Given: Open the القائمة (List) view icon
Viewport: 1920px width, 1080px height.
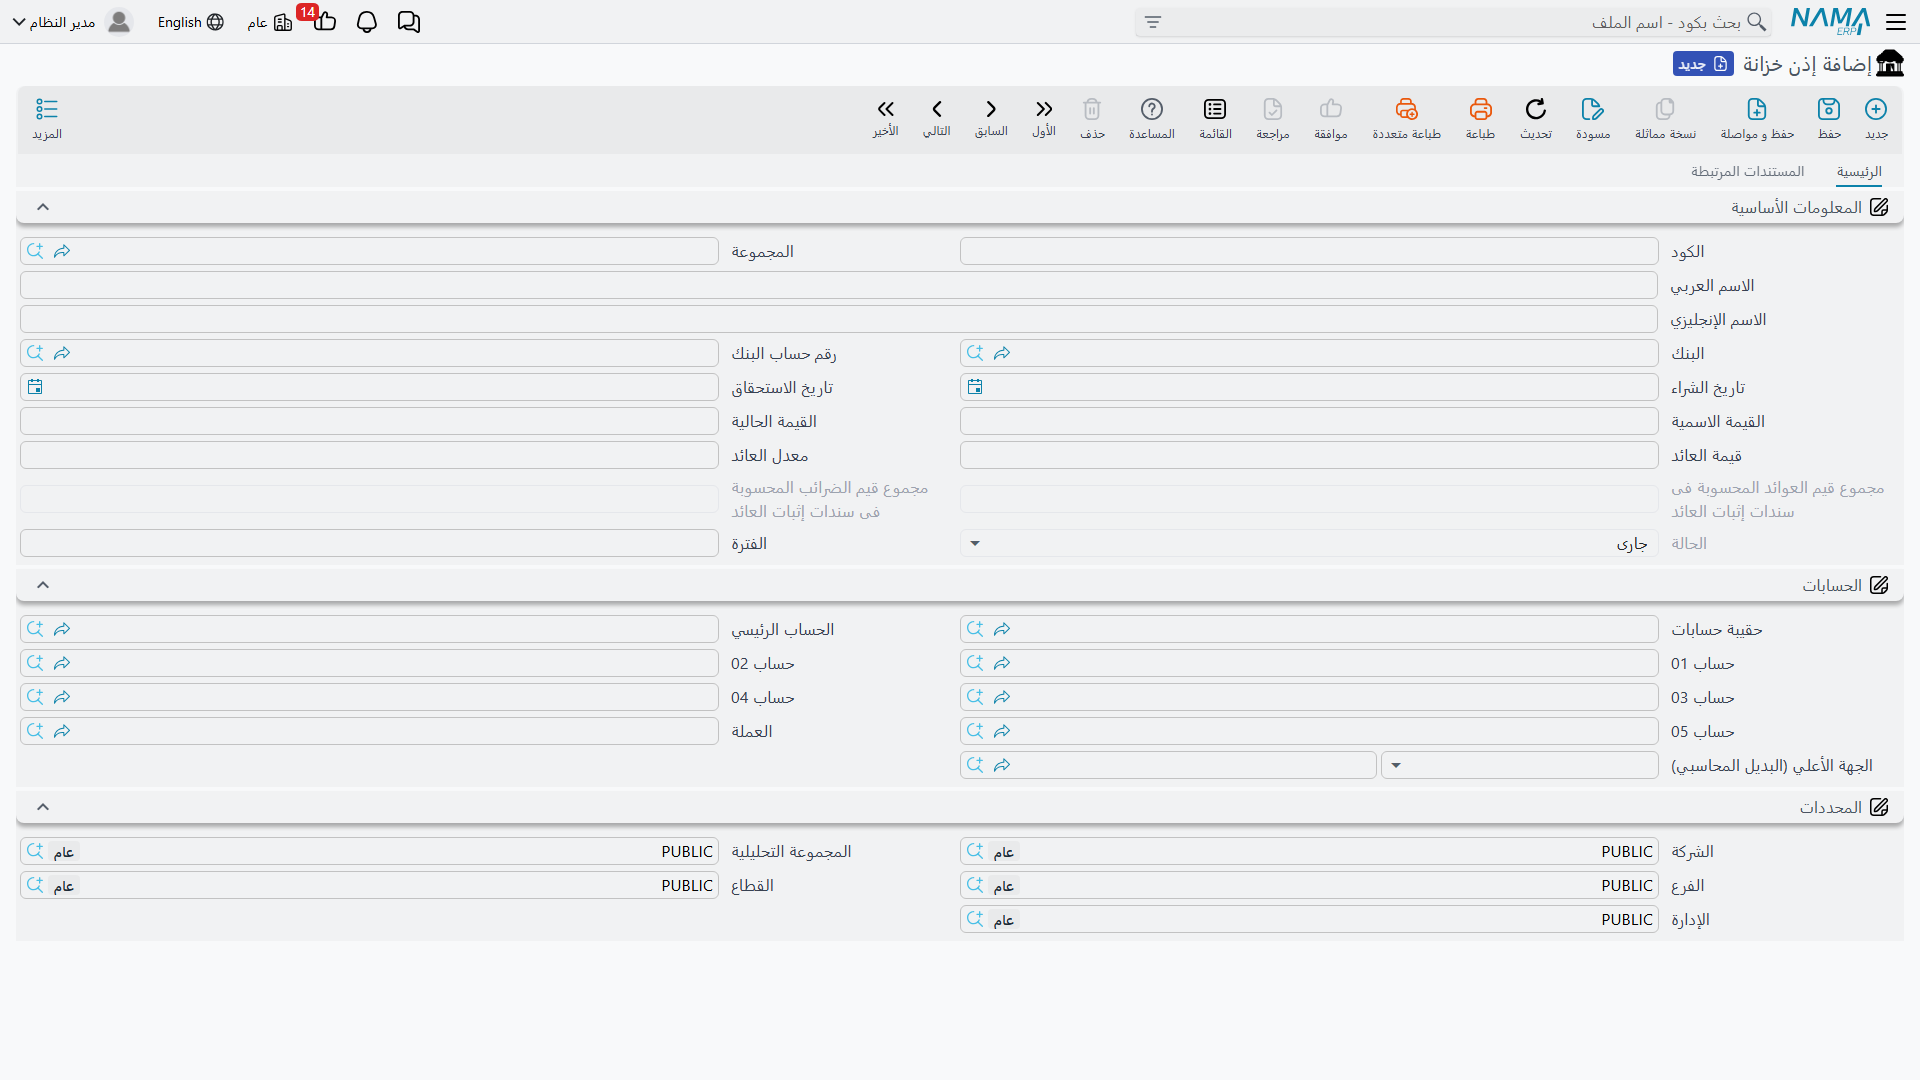Looking at the screenshot, I should [x=1215, y=109].
